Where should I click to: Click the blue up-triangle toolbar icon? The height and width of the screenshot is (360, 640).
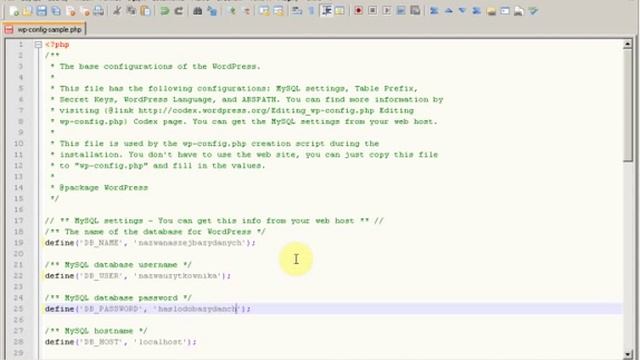pos(449,11)
